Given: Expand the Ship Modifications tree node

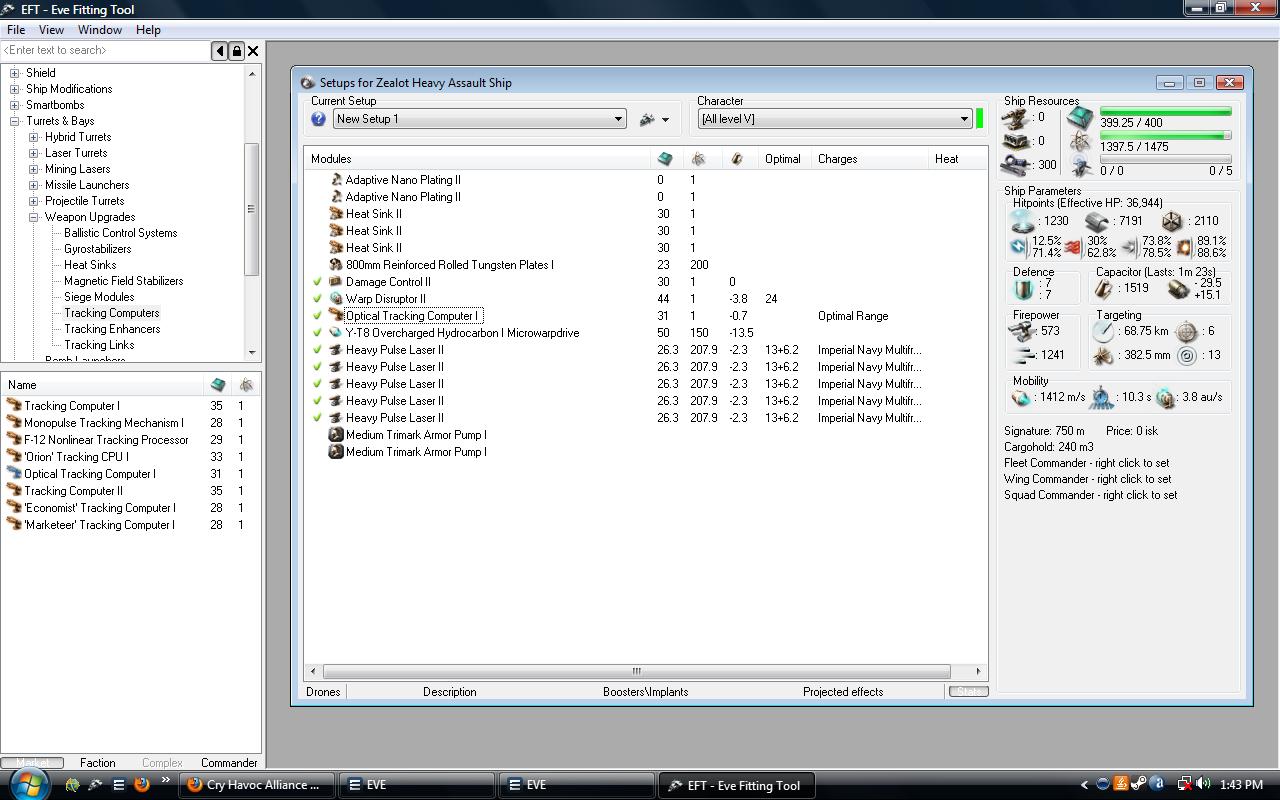Looking at the screenshot, I should pyautogui.click(x=15, y=89).
